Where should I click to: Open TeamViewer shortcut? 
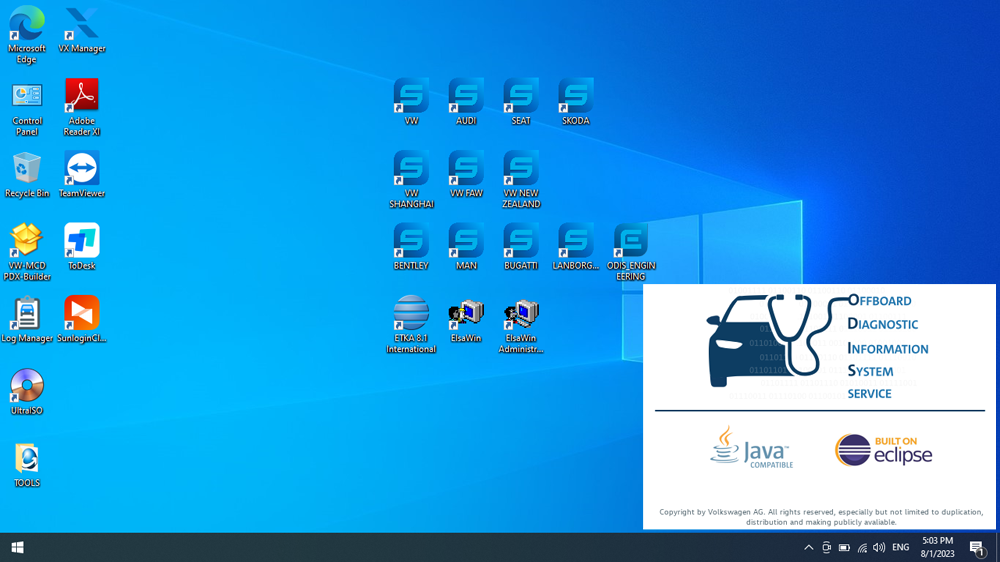pyautogui.click(x=82, y=175)
